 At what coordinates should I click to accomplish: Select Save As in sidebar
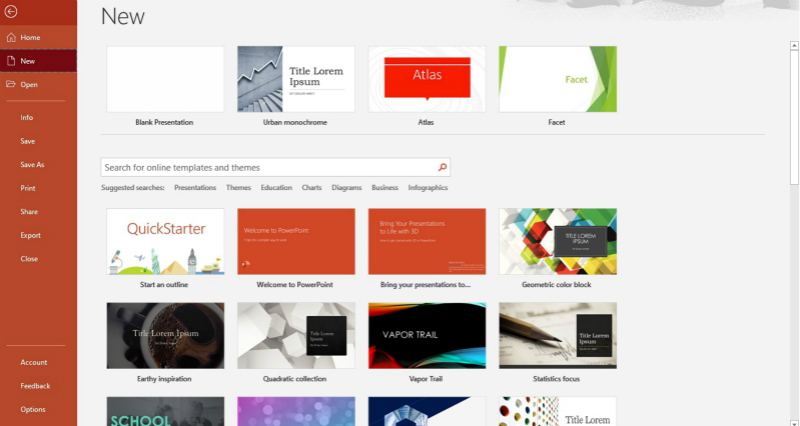(x=32, y=164)
